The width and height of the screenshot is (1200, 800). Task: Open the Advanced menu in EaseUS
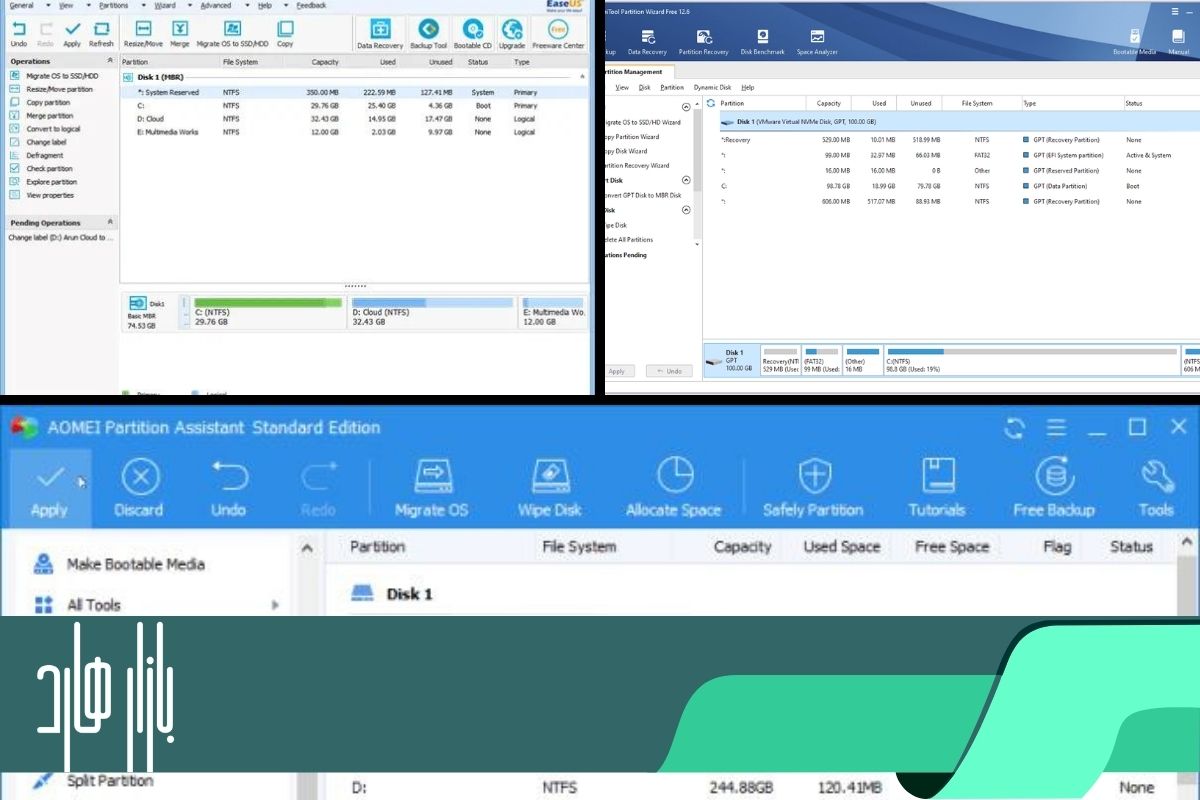(215, 5)
